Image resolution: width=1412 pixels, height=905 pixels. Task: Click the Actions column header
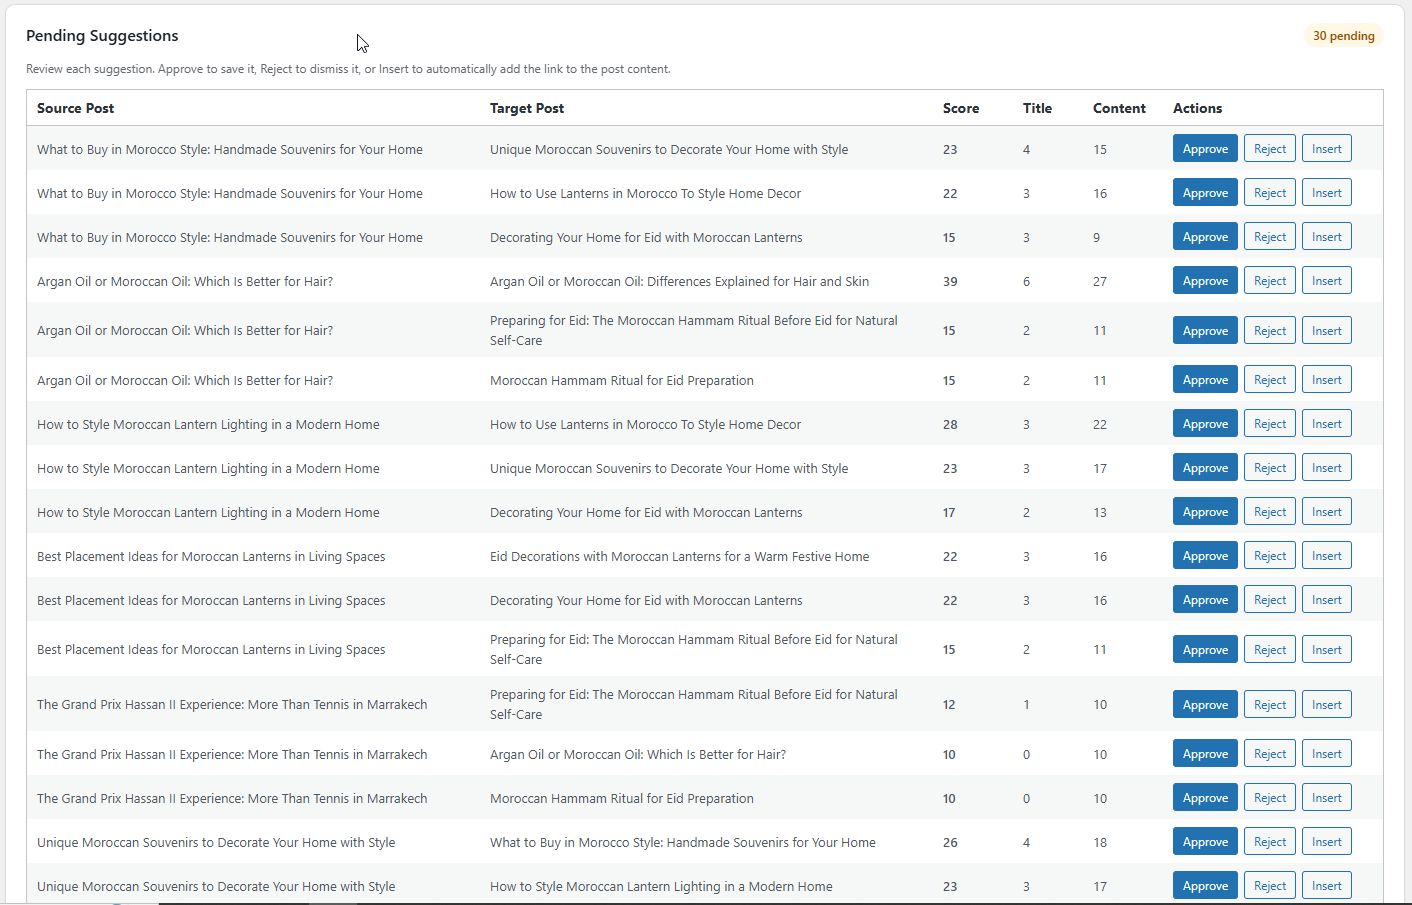pyautogui.click(x=1197, y=108)
